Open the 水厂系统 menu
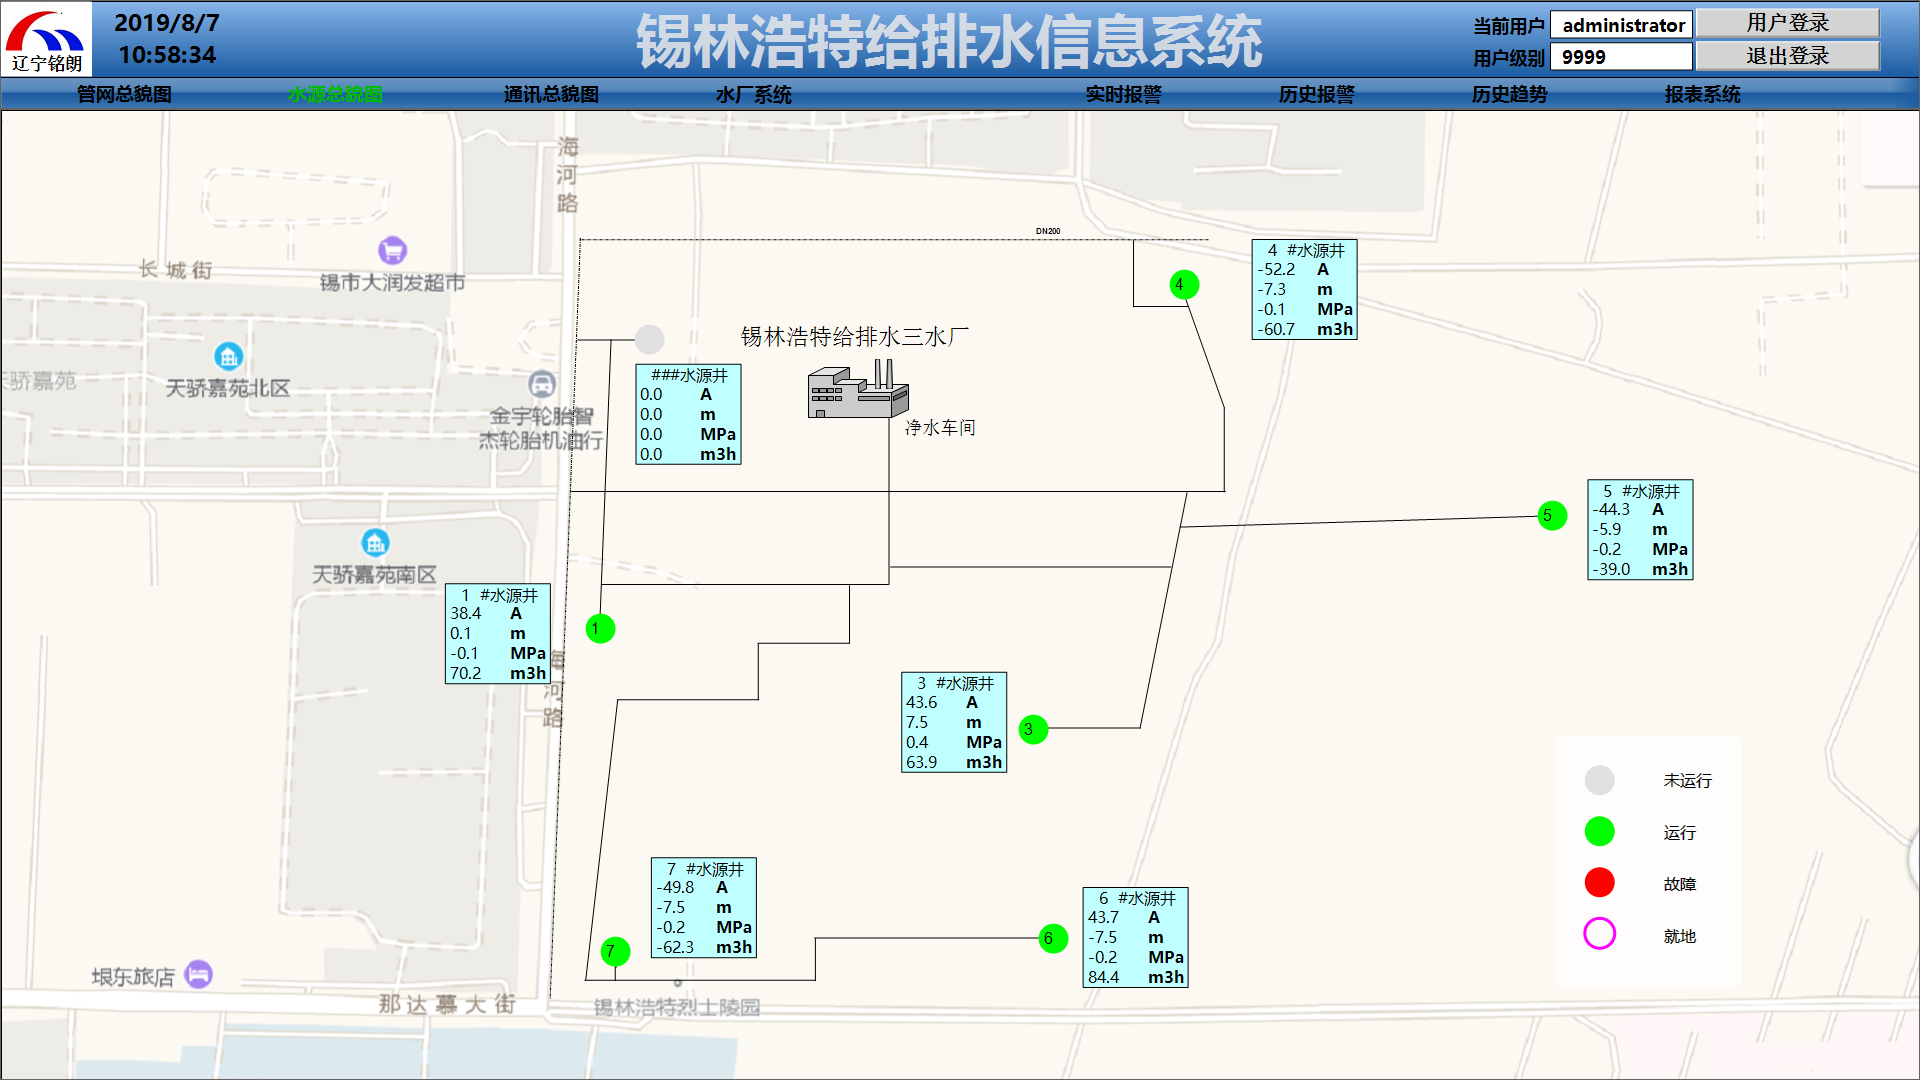 point(753,95)
